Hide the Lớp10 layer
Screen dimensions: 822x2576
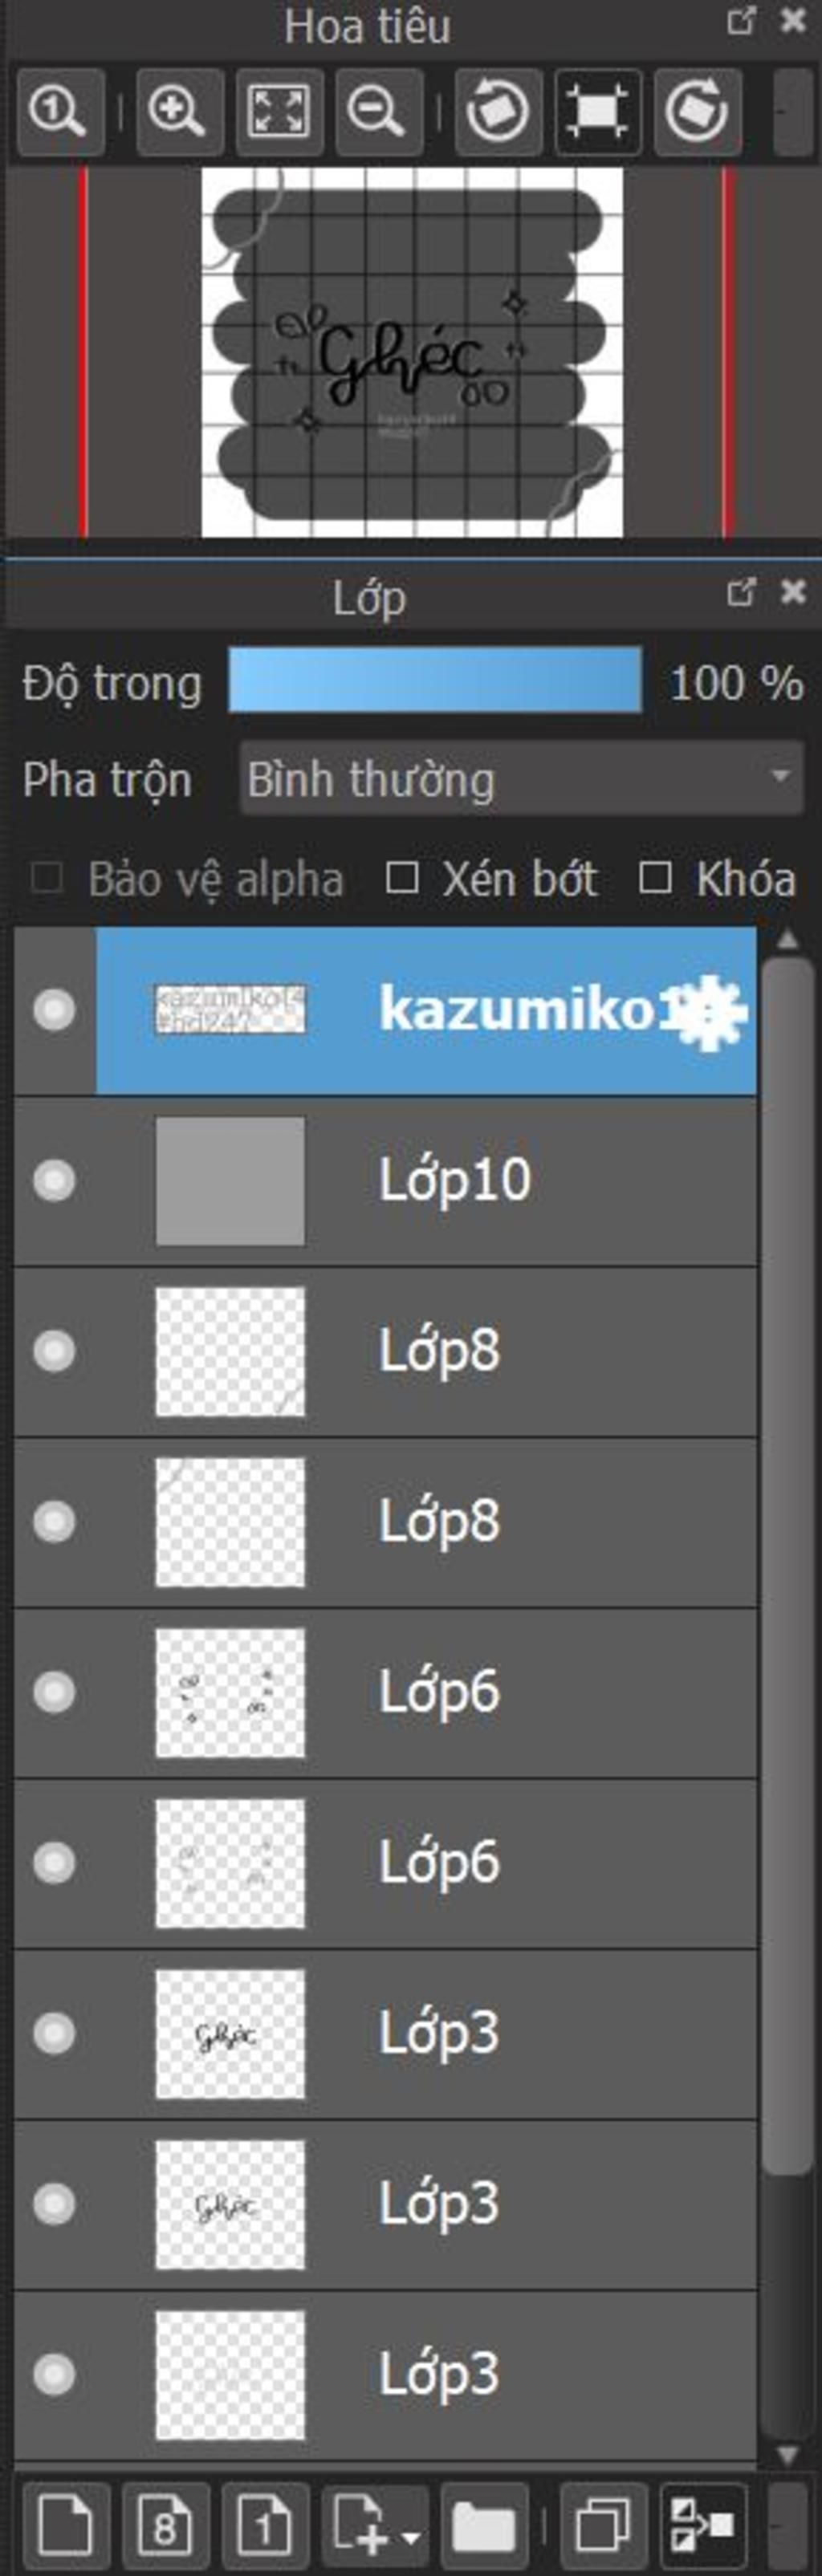coord(54,1180)
